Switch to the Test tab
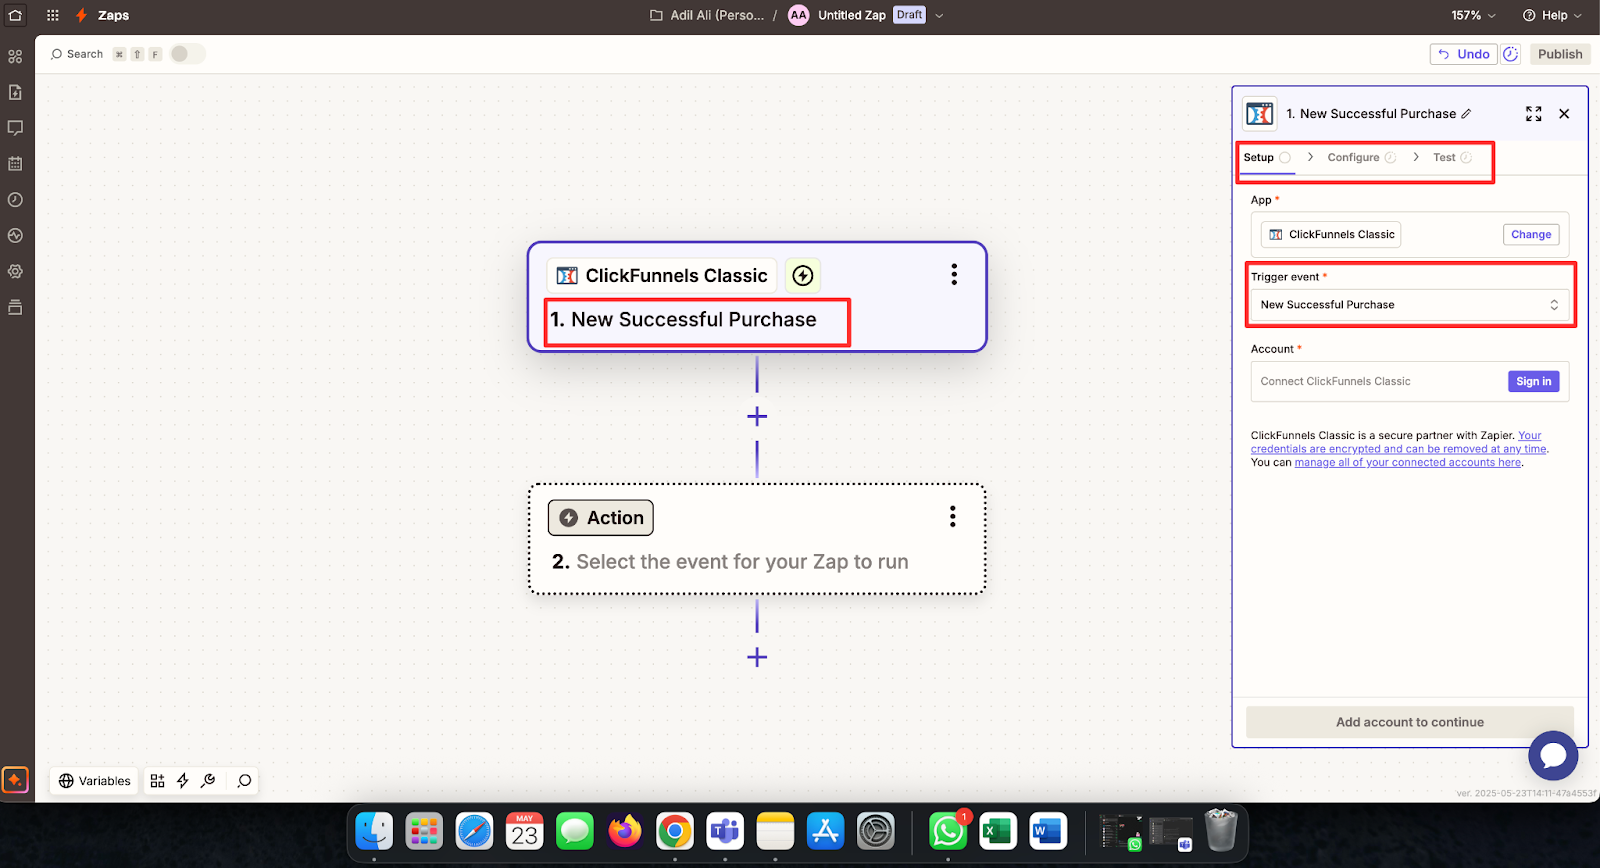This screenshot has width=1600, height=868. point(1452,157)
